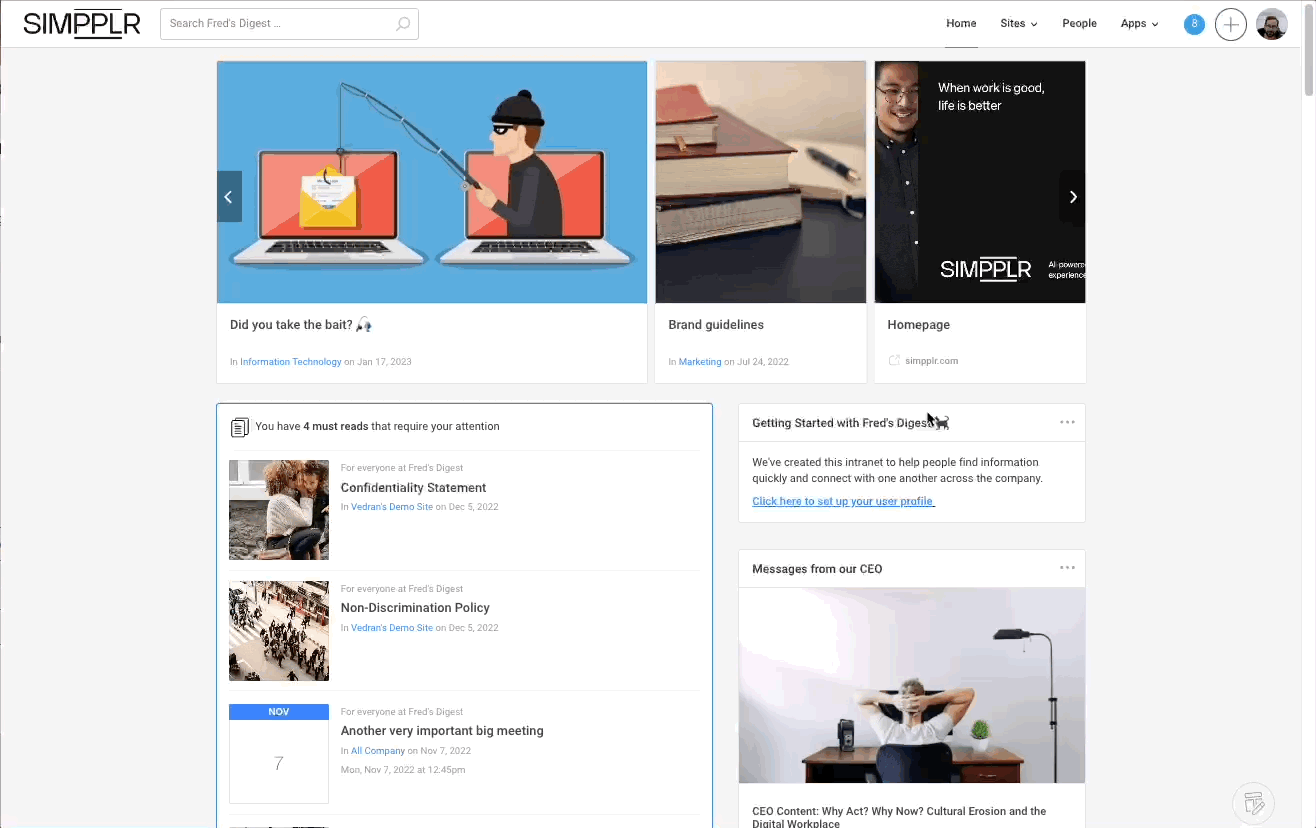Open the Confidentiality Statement must read

[x=413, y=488]
